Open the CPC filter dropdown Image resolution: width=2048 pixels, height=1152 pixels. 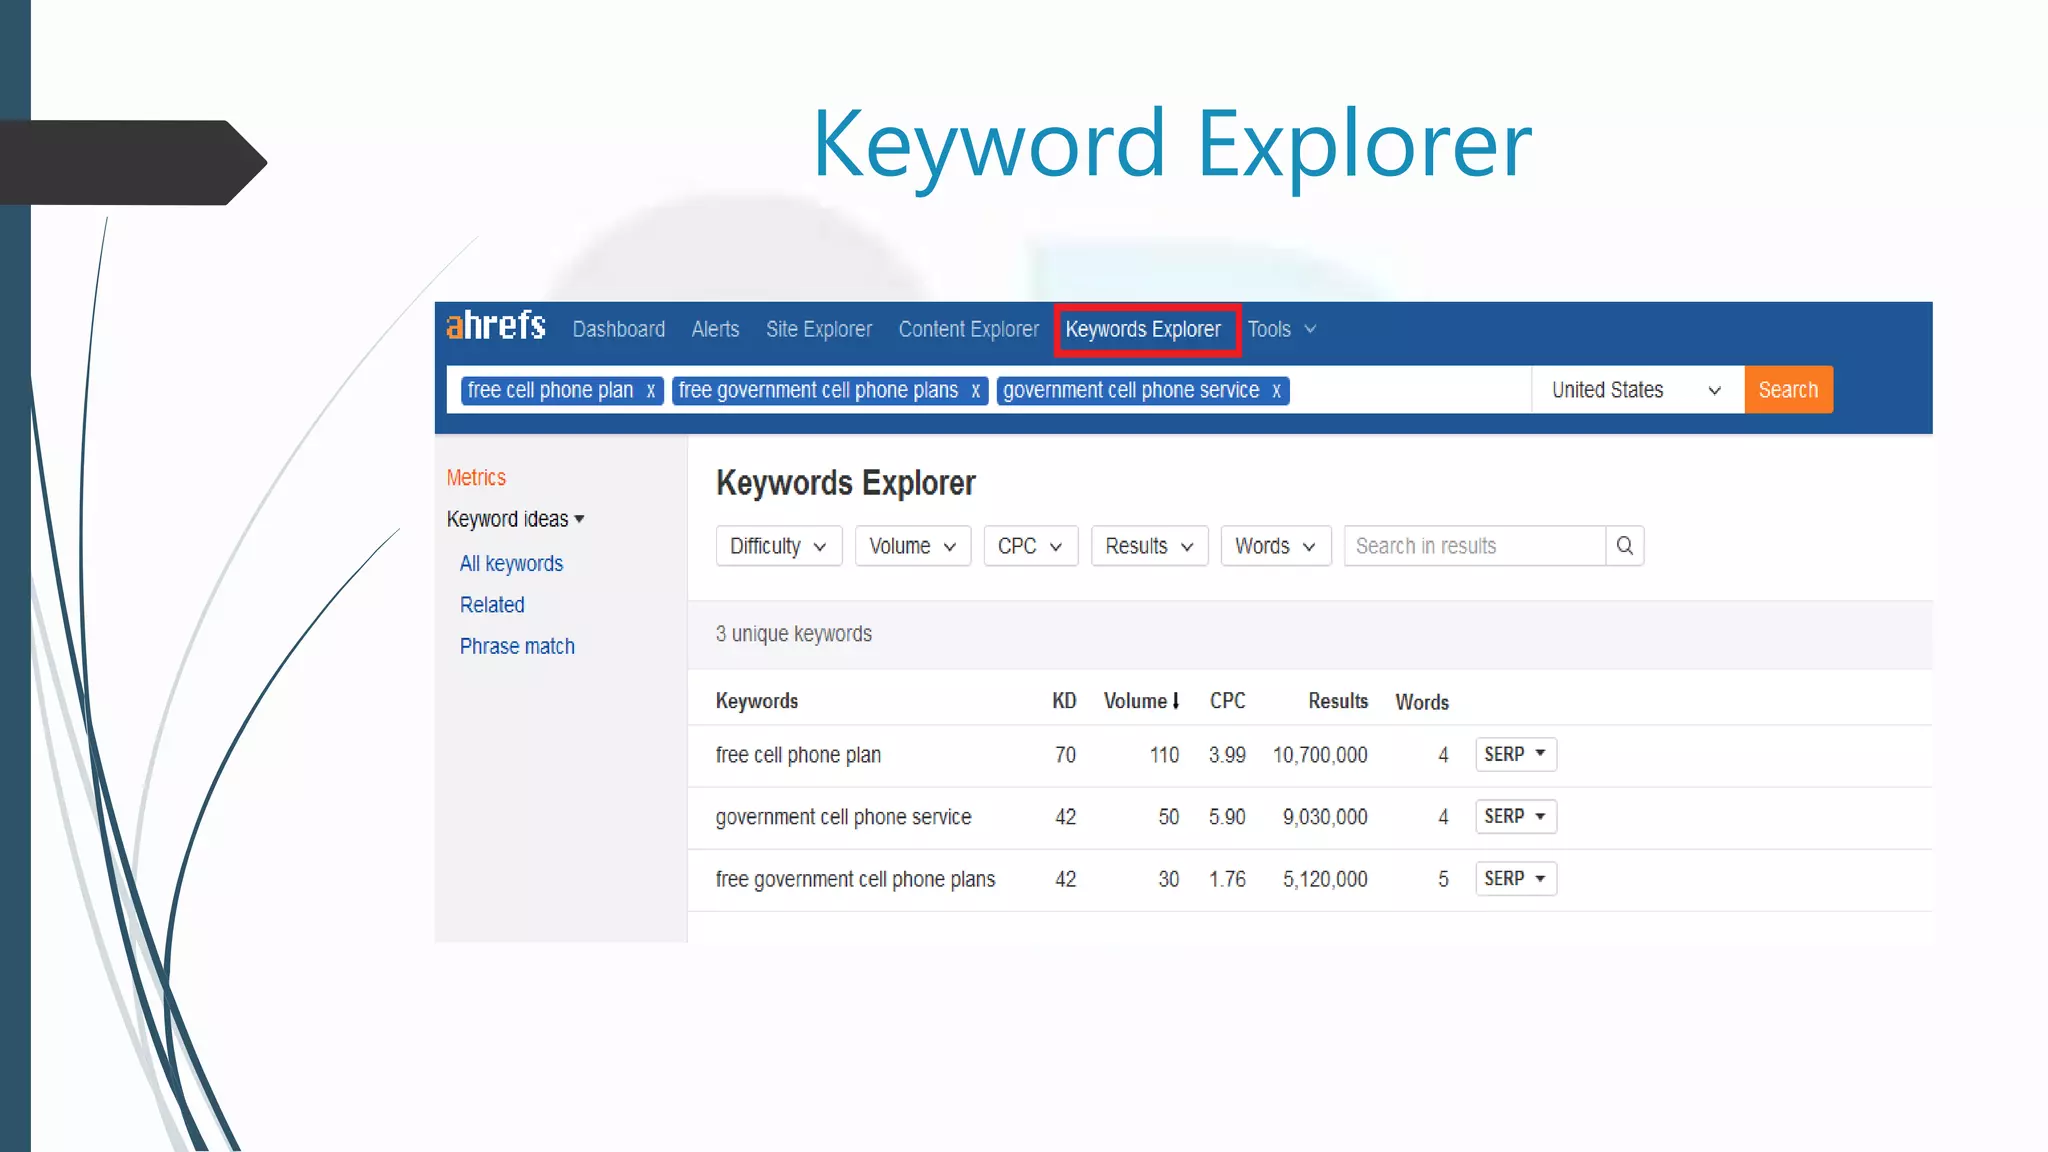pyautogui.click(x=1030, y=546)
